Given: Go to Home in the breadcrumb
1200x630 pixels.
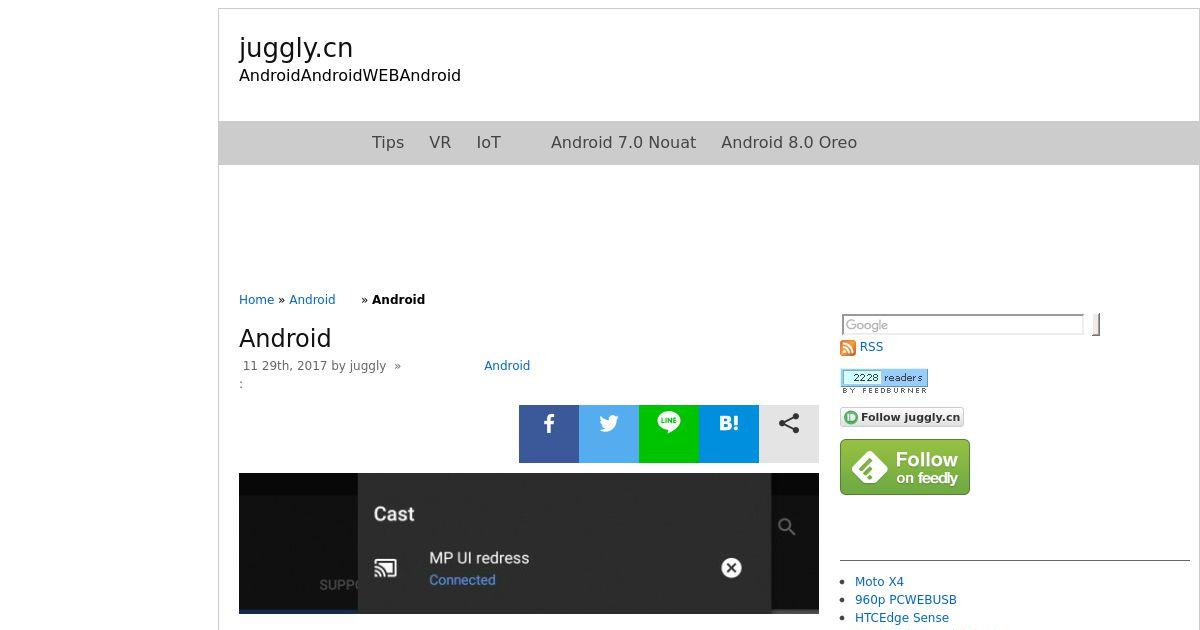Looking at the screenshot, I should click(256, 300).
